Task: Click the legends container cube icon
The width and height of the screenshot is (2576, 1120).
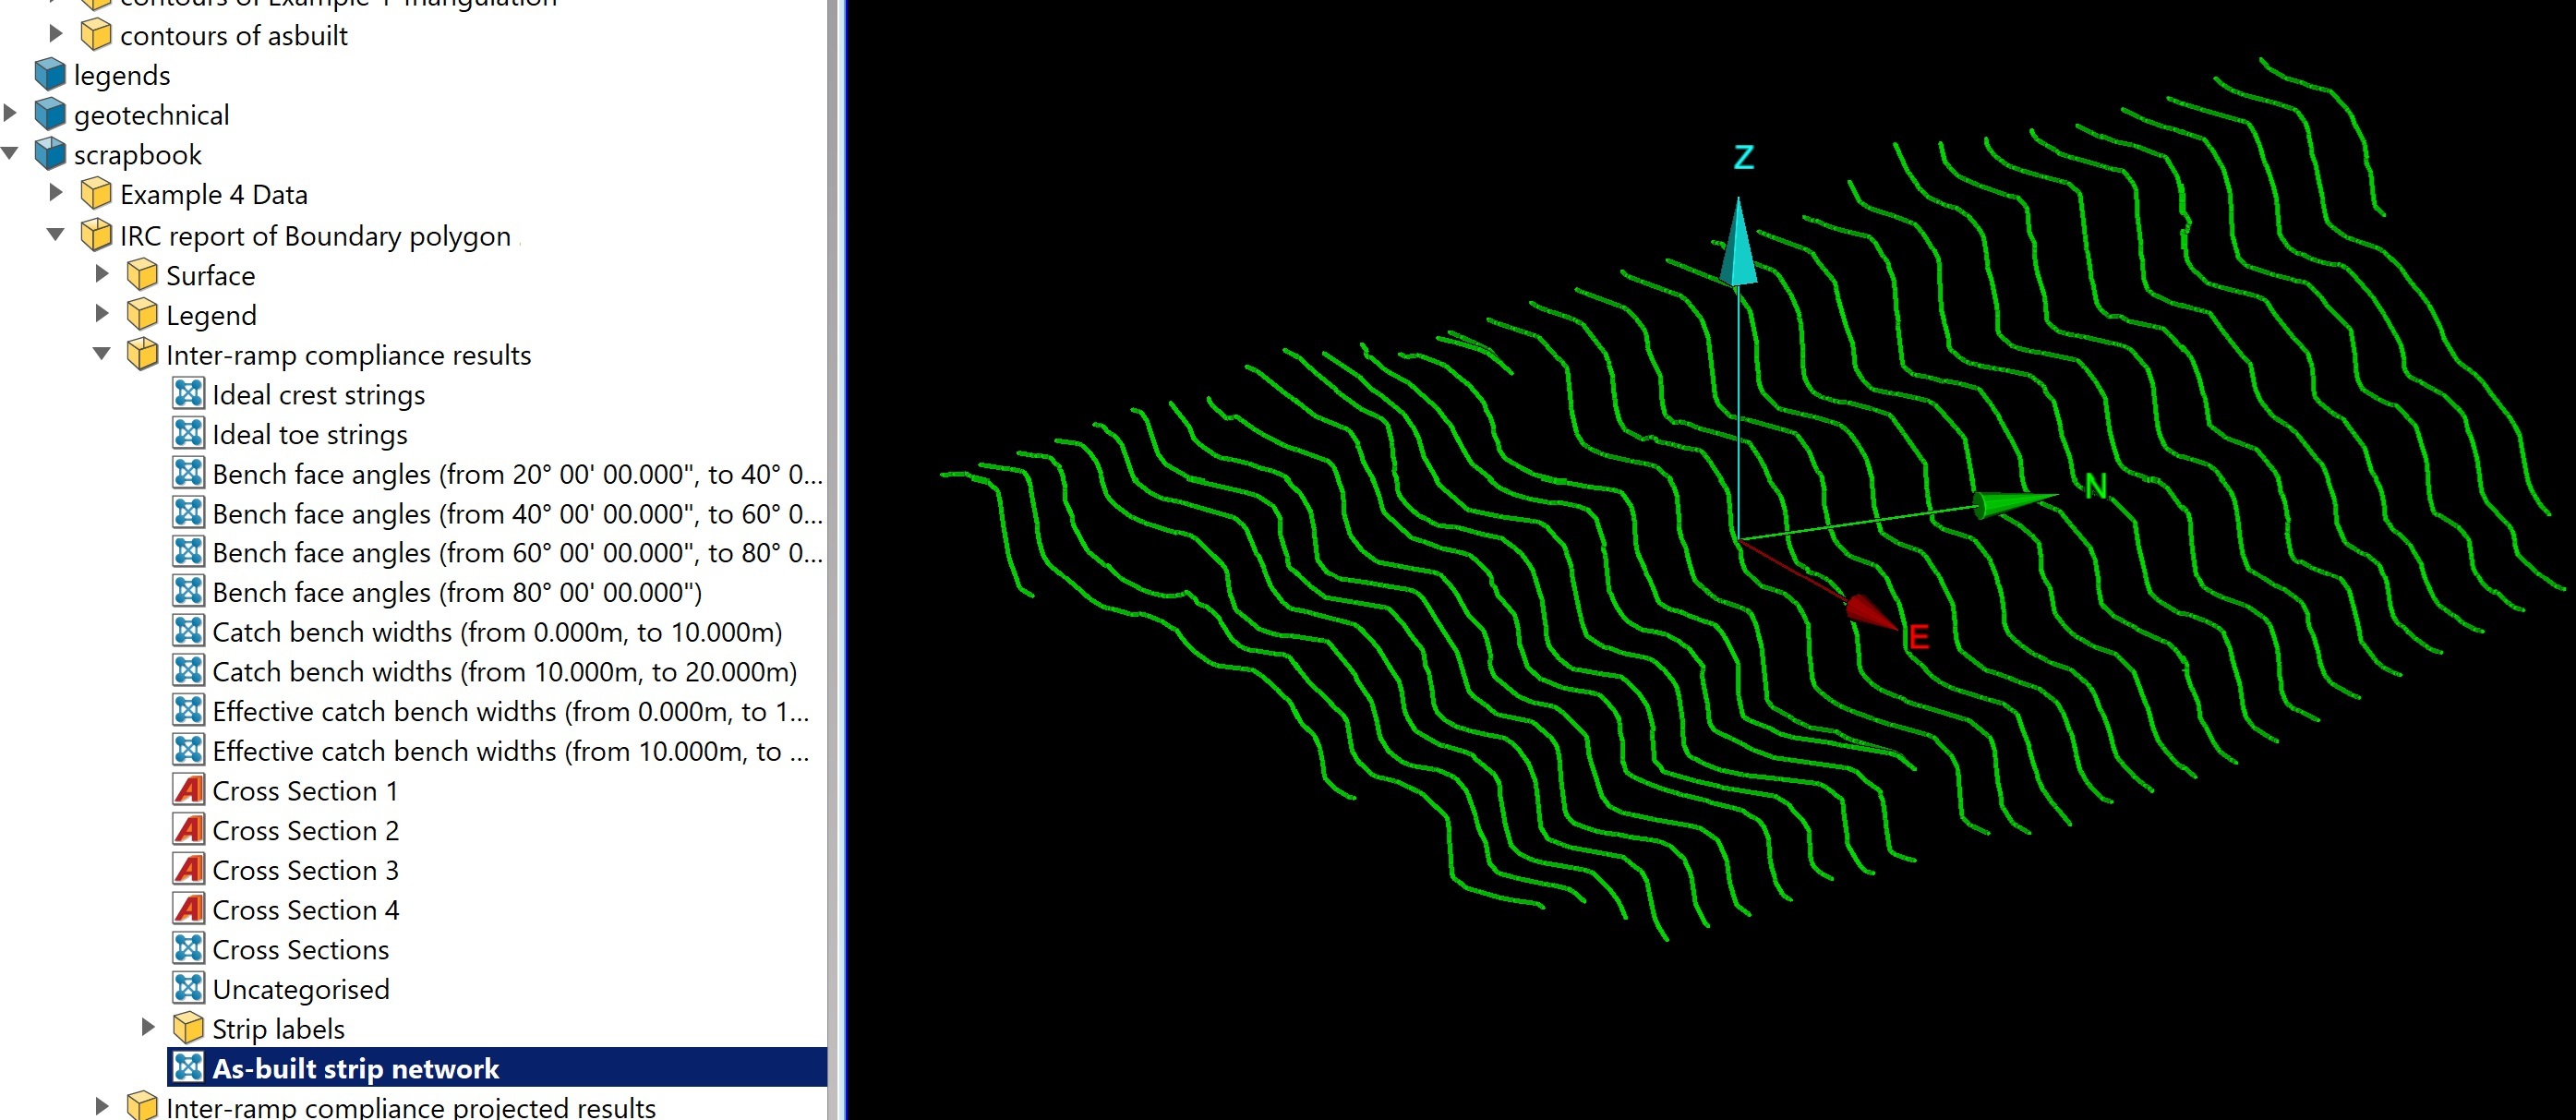Action: (x=50, y=75)
